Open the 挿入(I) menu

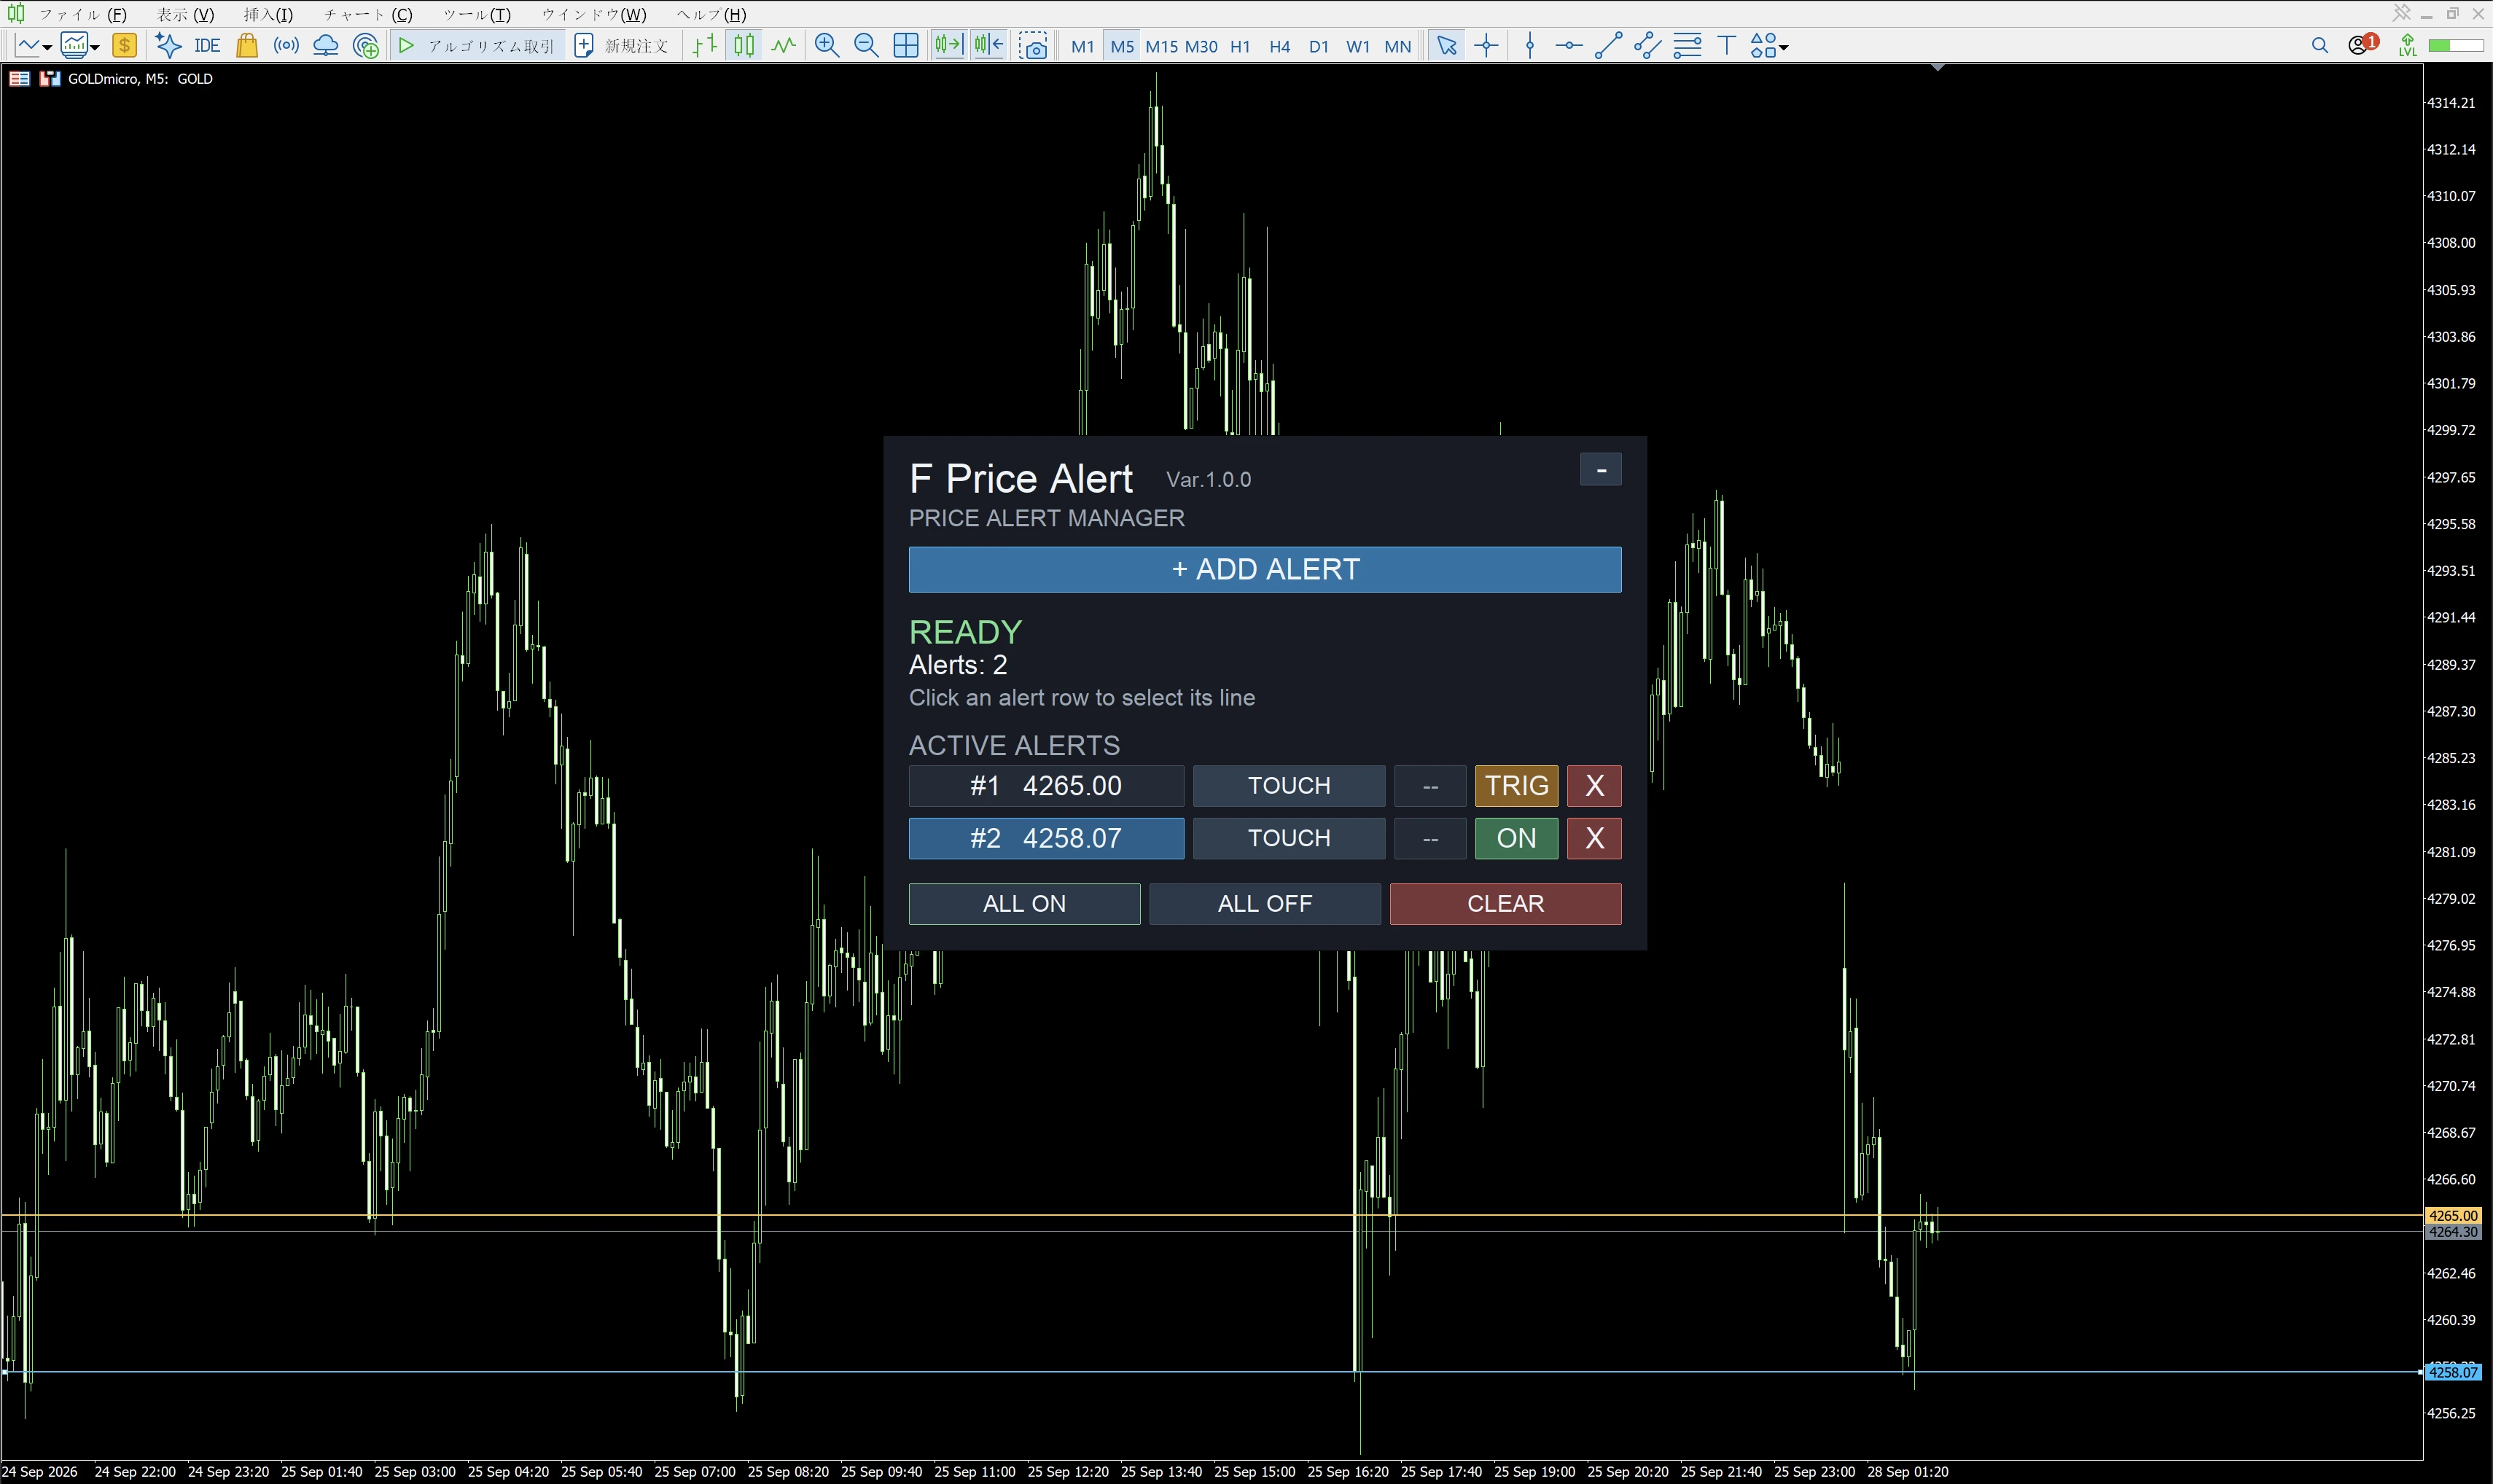pos(268,15)
